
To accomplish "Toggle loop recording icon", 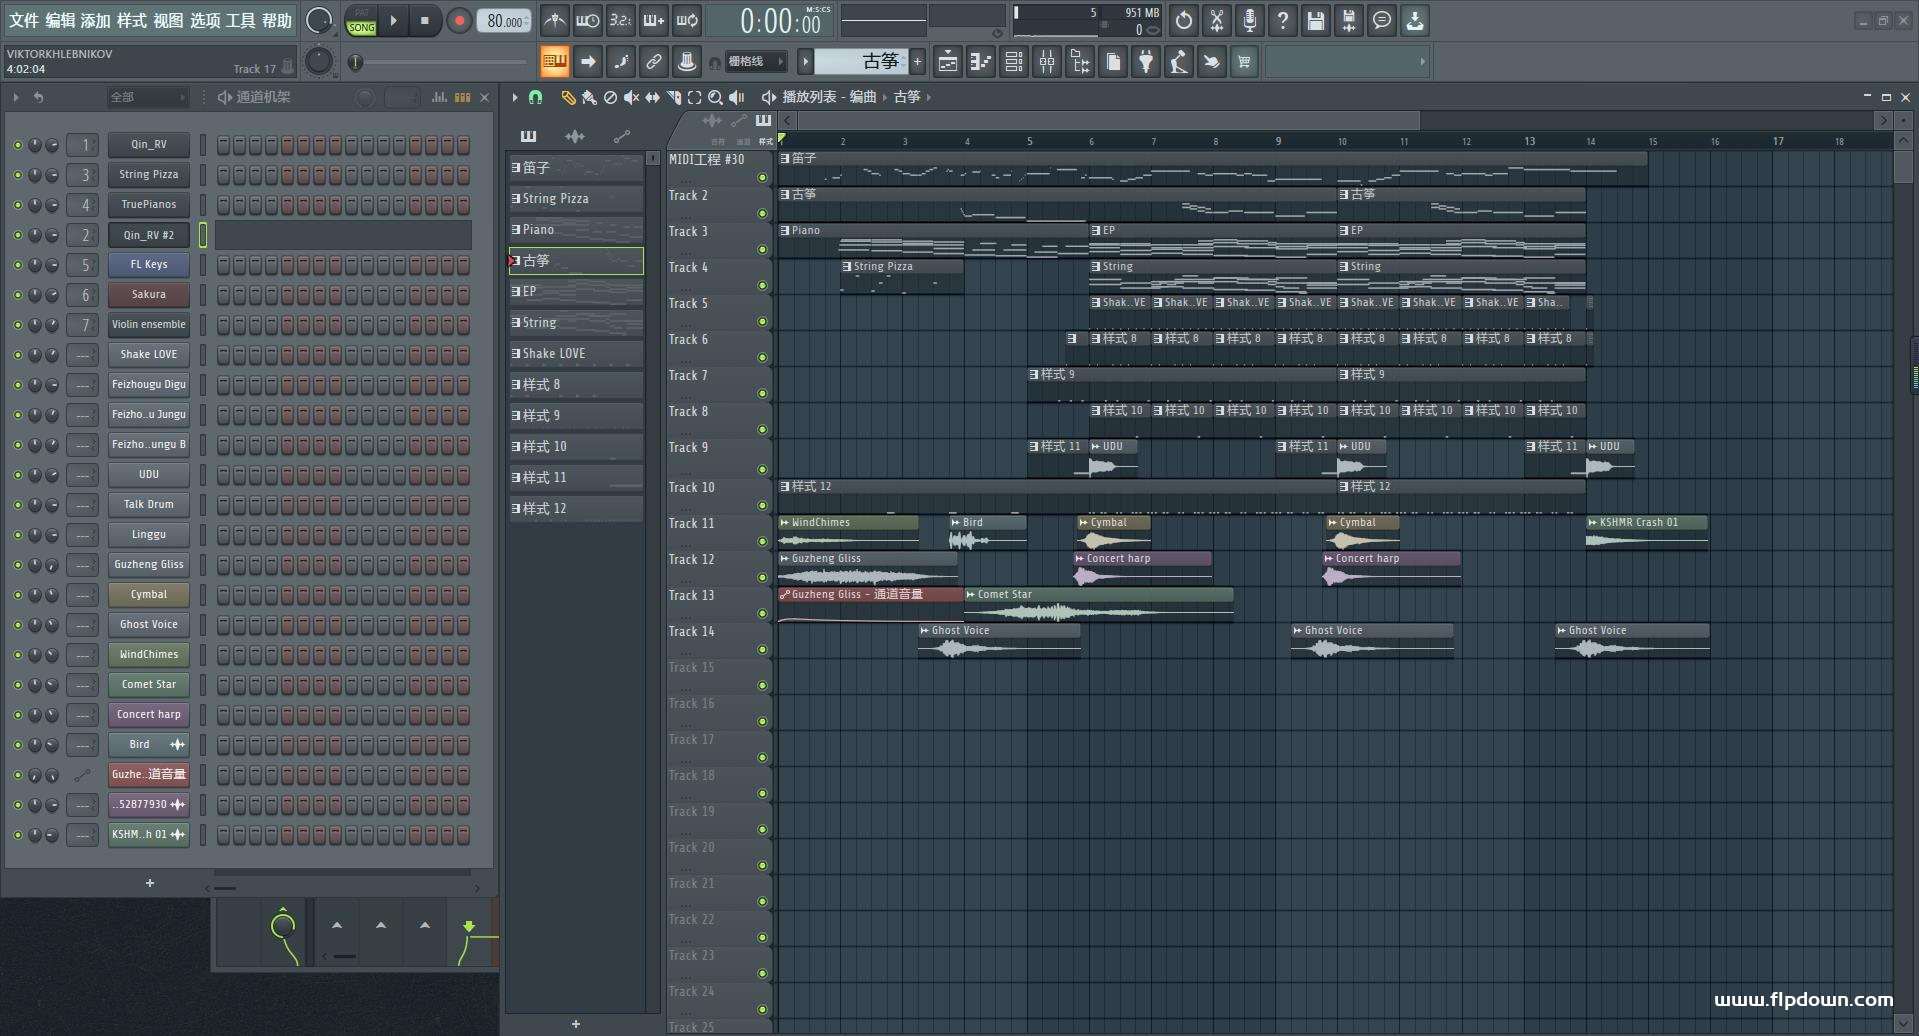I will click(686, 20).
